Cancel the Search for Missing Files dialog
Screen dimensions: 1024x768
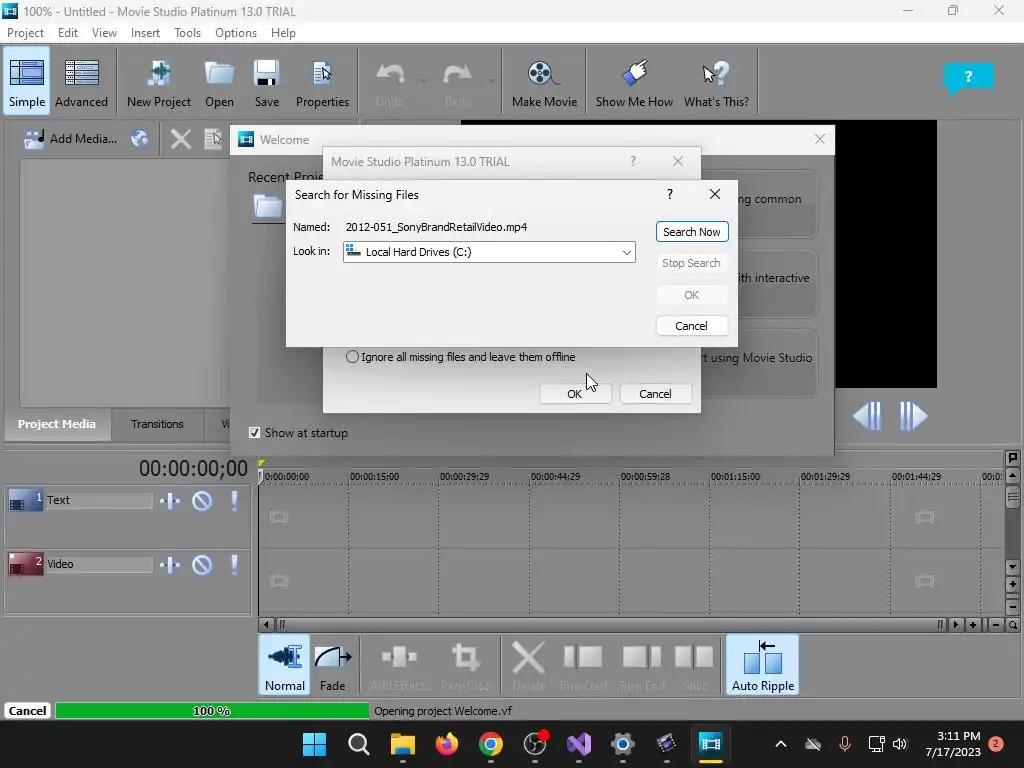click(692, 326)
